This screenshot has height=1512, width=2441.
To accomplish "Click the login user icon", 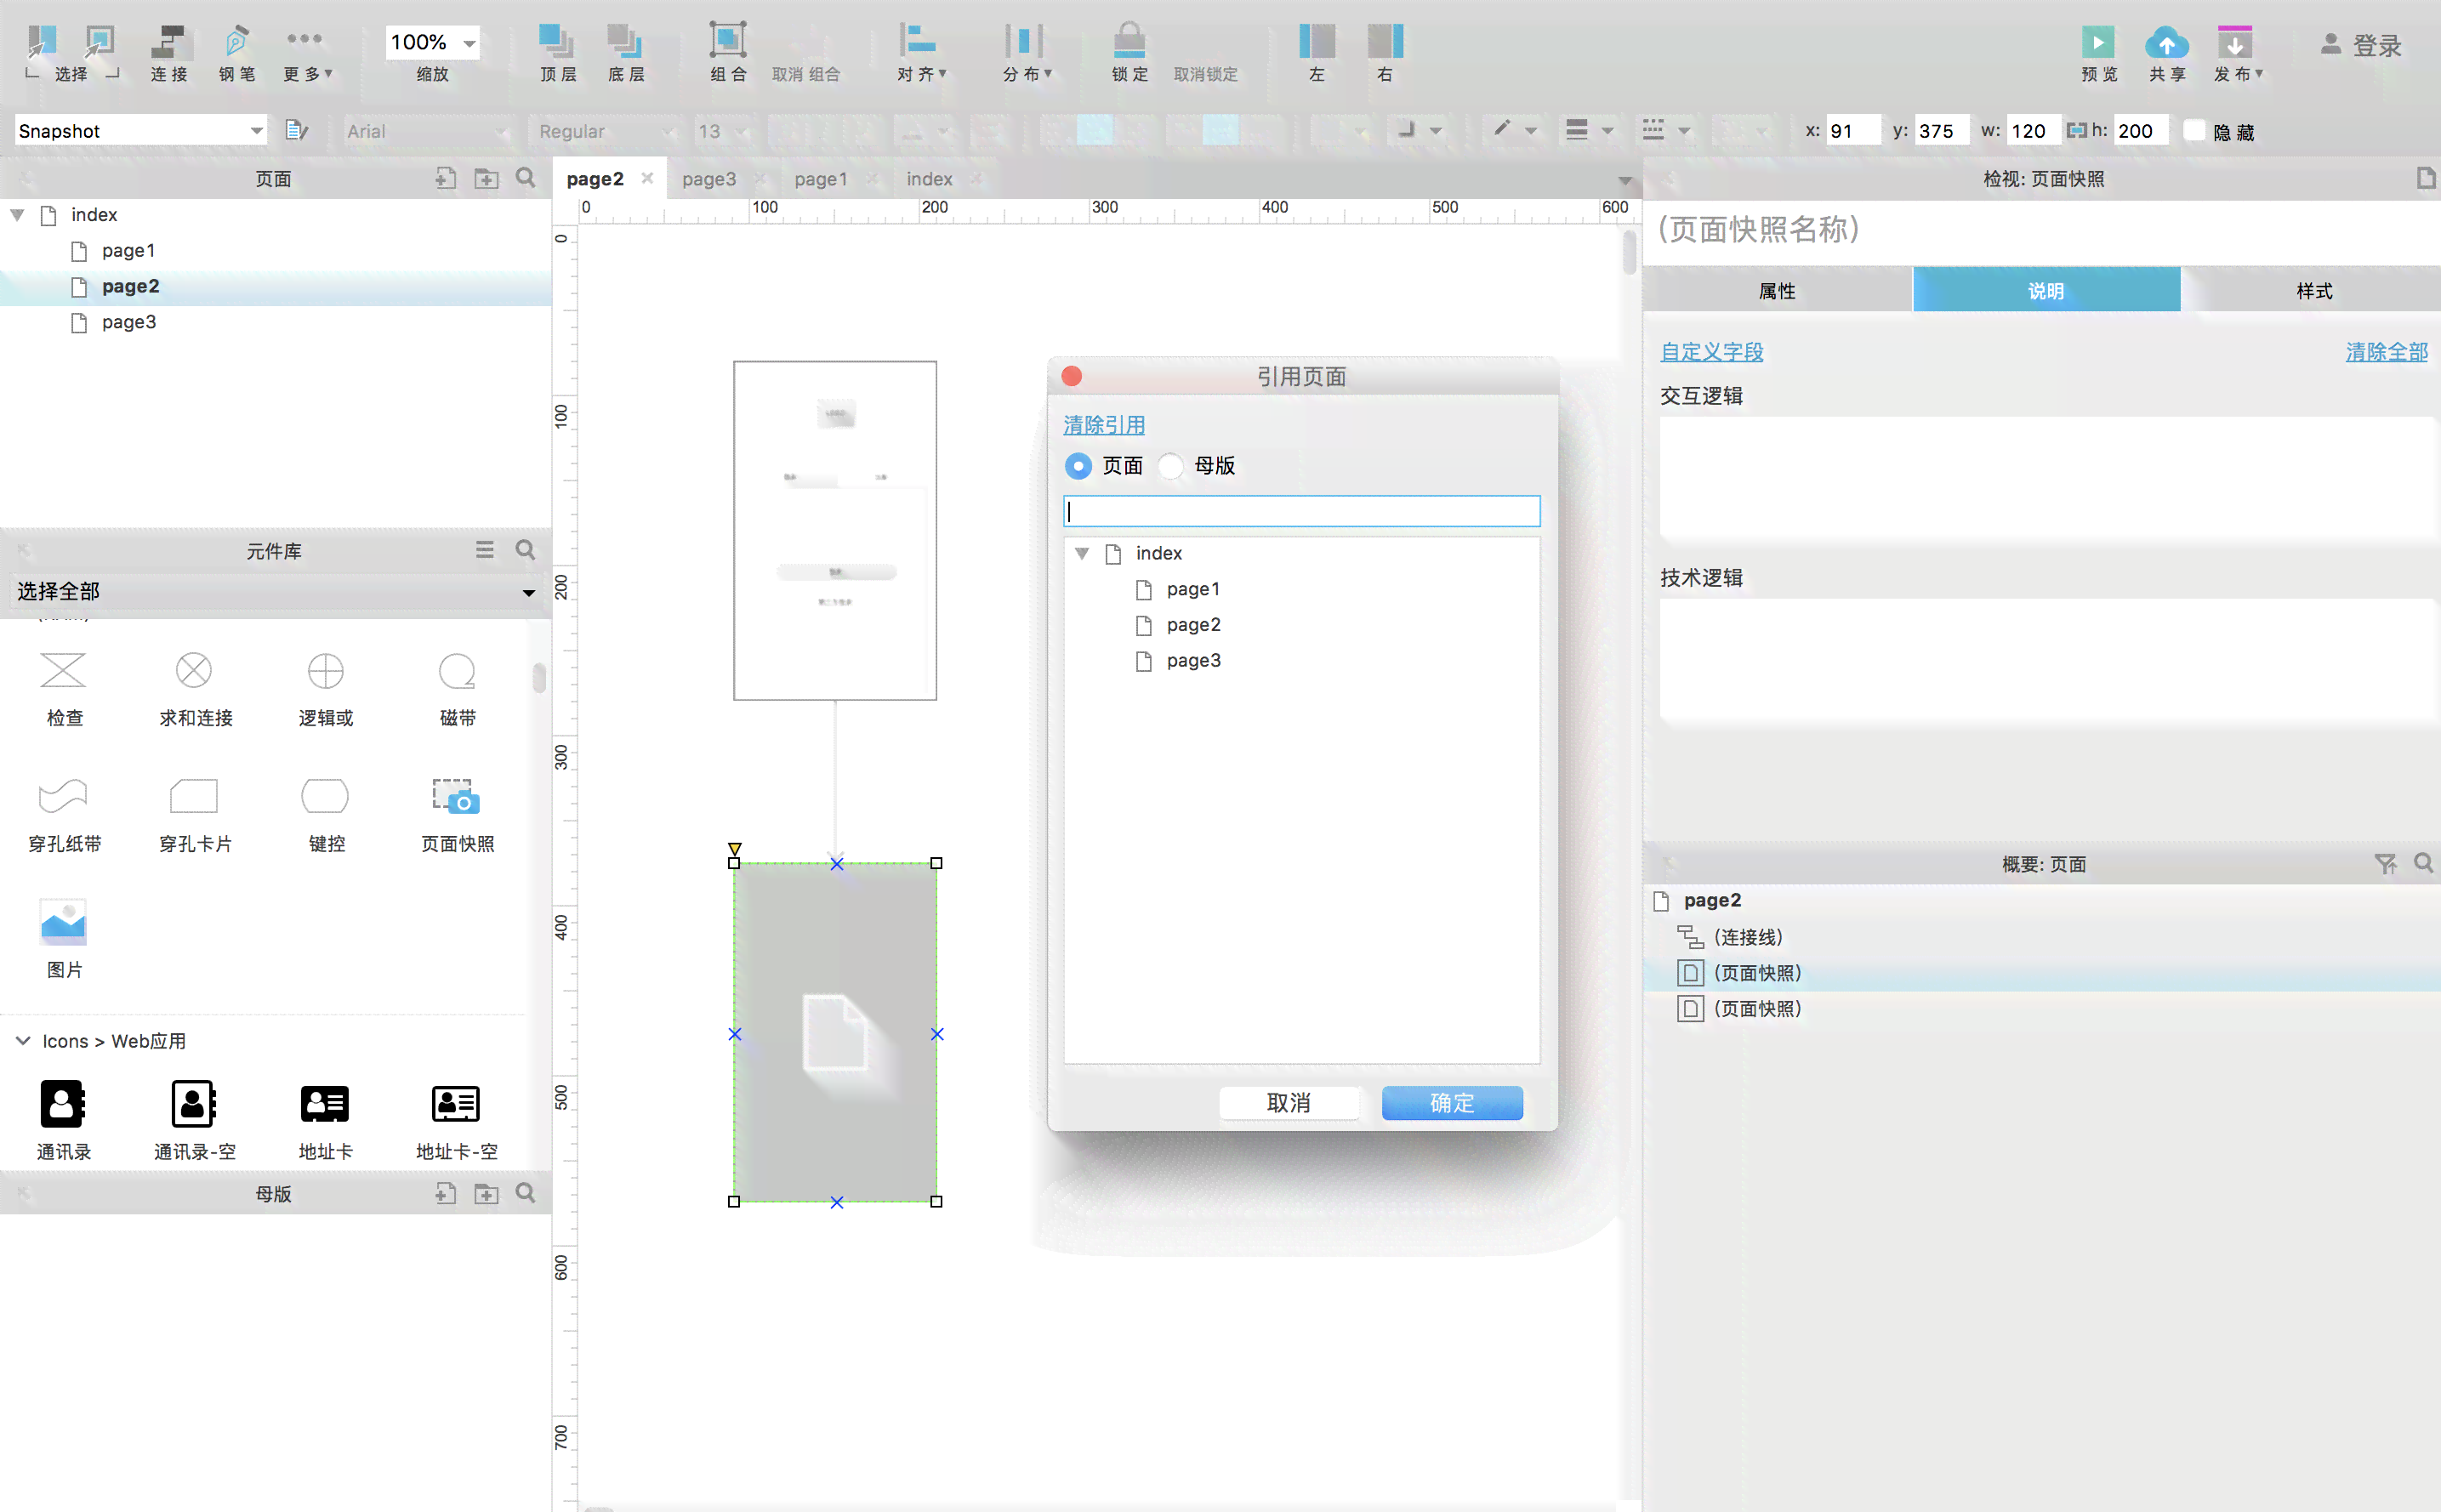I will [2330, 44].
